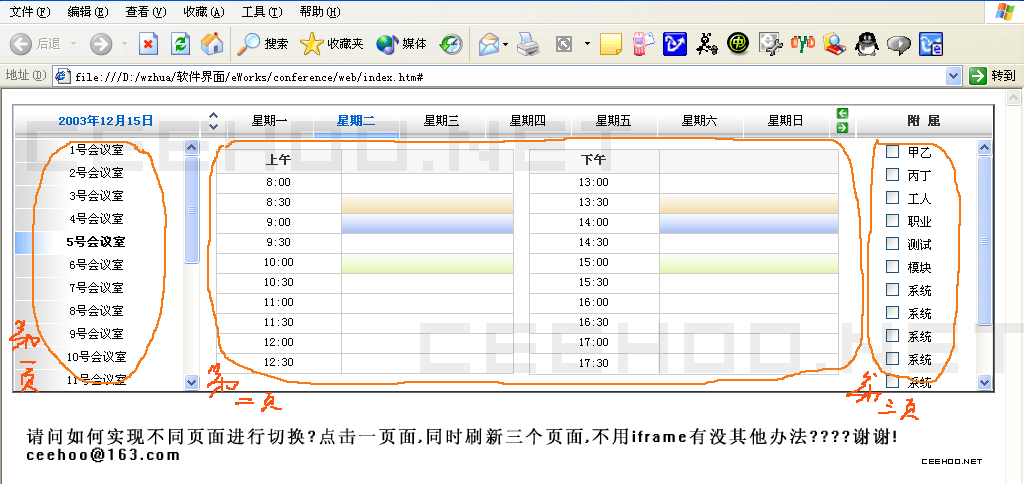Viewport: 1024px width, 484px height.
Task: Open the Back button history dropdown
Action: 71,44
